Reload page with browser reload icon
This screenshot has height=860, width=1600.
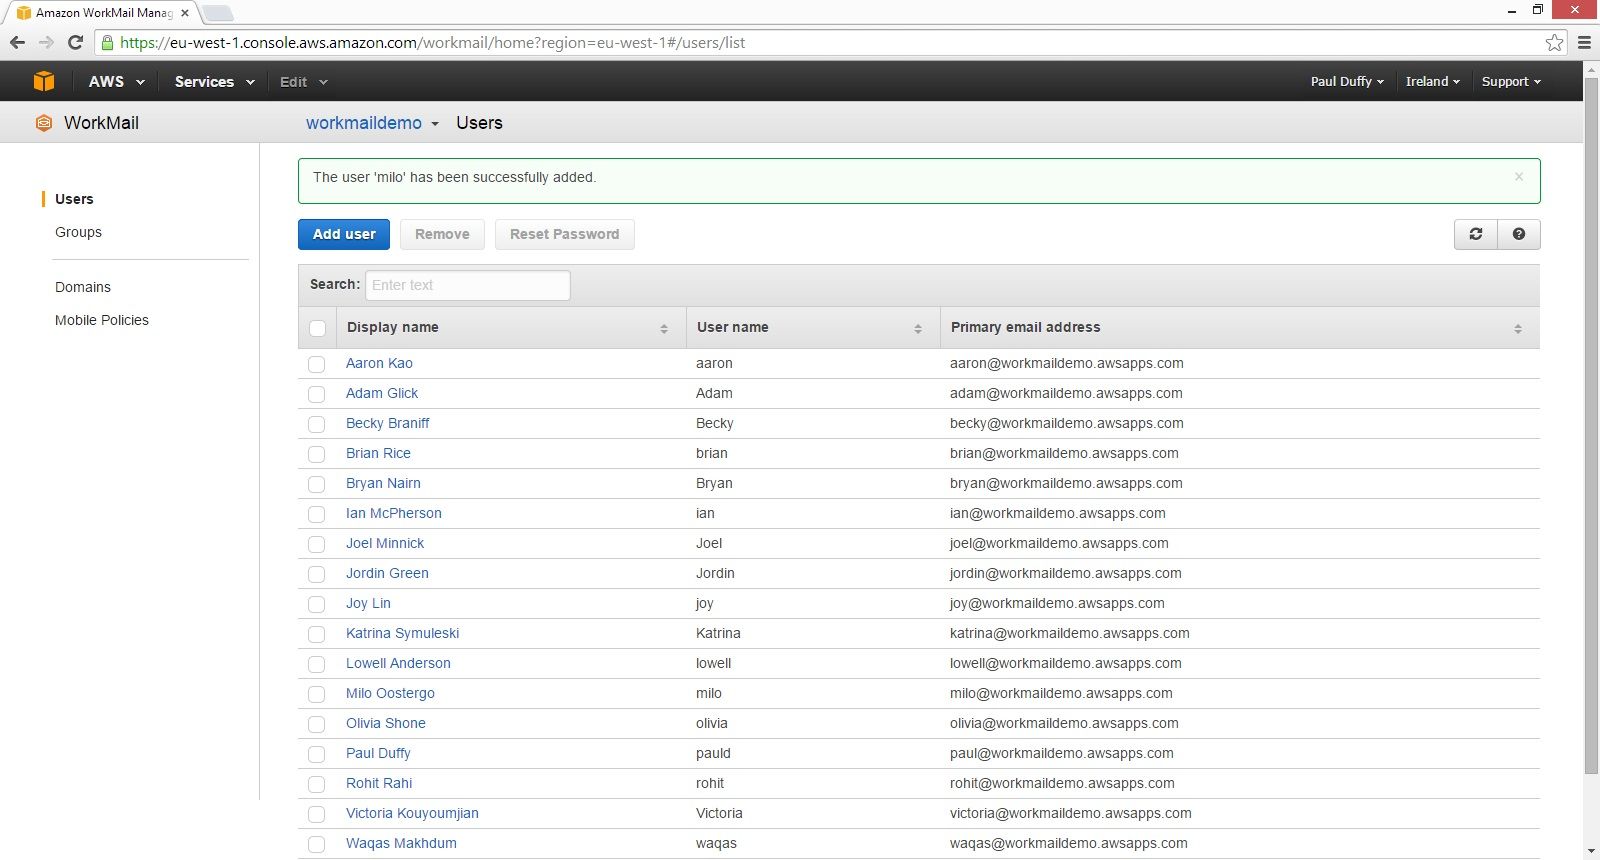75,42
